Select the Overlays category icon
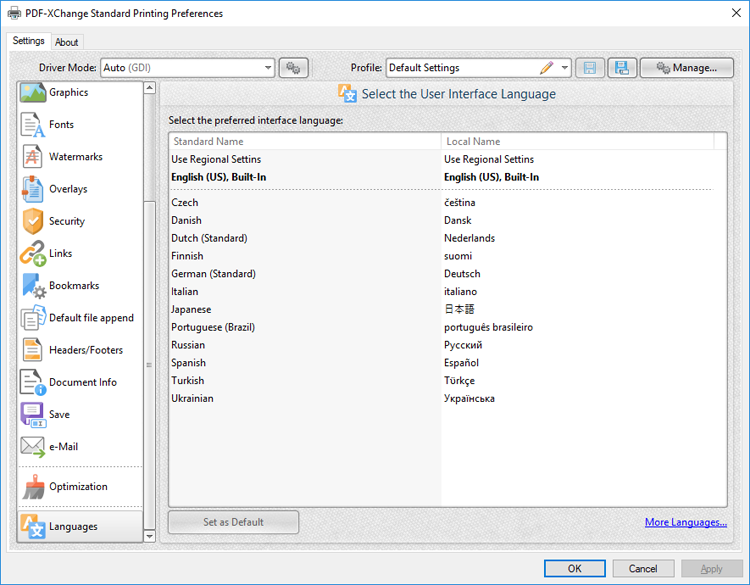This screenshot has height=585, width=750. tap(33, 189)
